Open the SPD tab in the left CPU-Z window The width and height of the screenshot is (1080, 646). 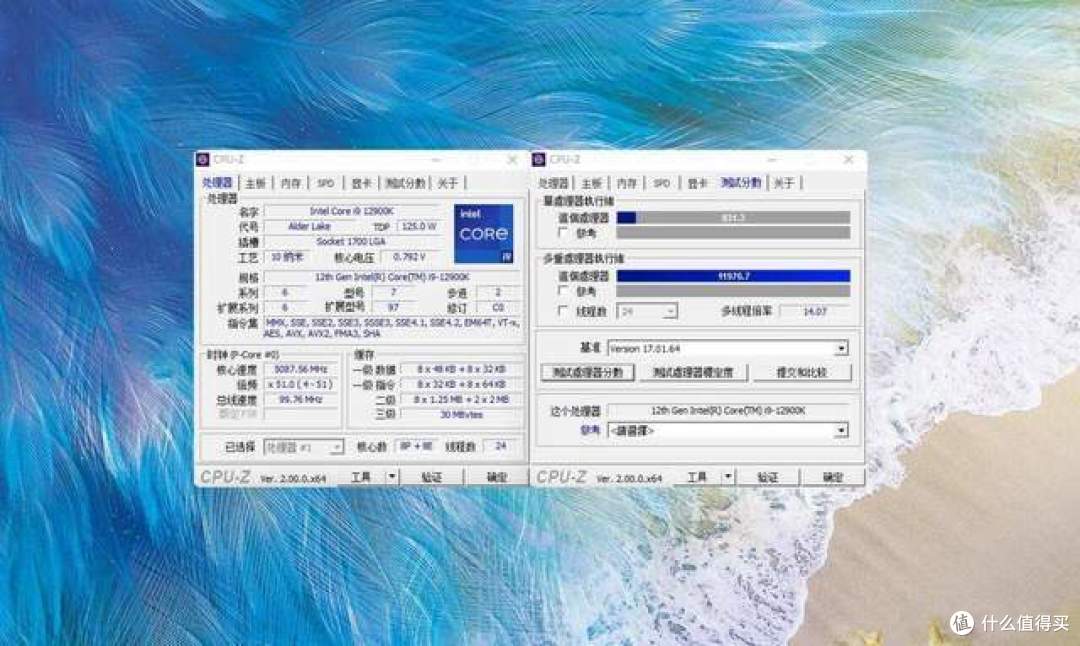326,183
